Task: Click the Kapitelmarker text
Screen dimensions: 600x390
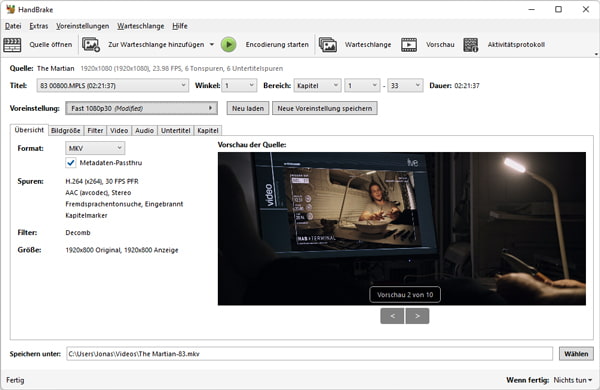Action: click(86, 215)
